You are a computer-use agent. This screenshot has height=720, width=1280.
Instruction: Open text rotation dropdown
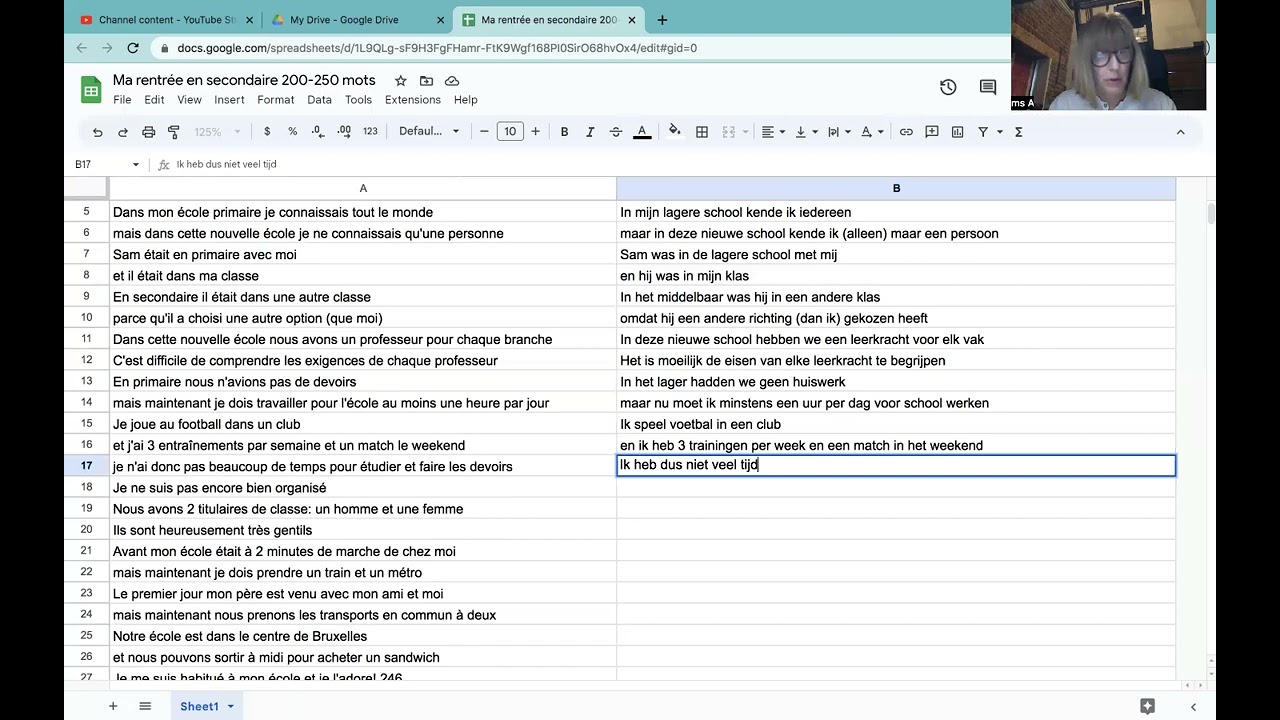point(872,132)
